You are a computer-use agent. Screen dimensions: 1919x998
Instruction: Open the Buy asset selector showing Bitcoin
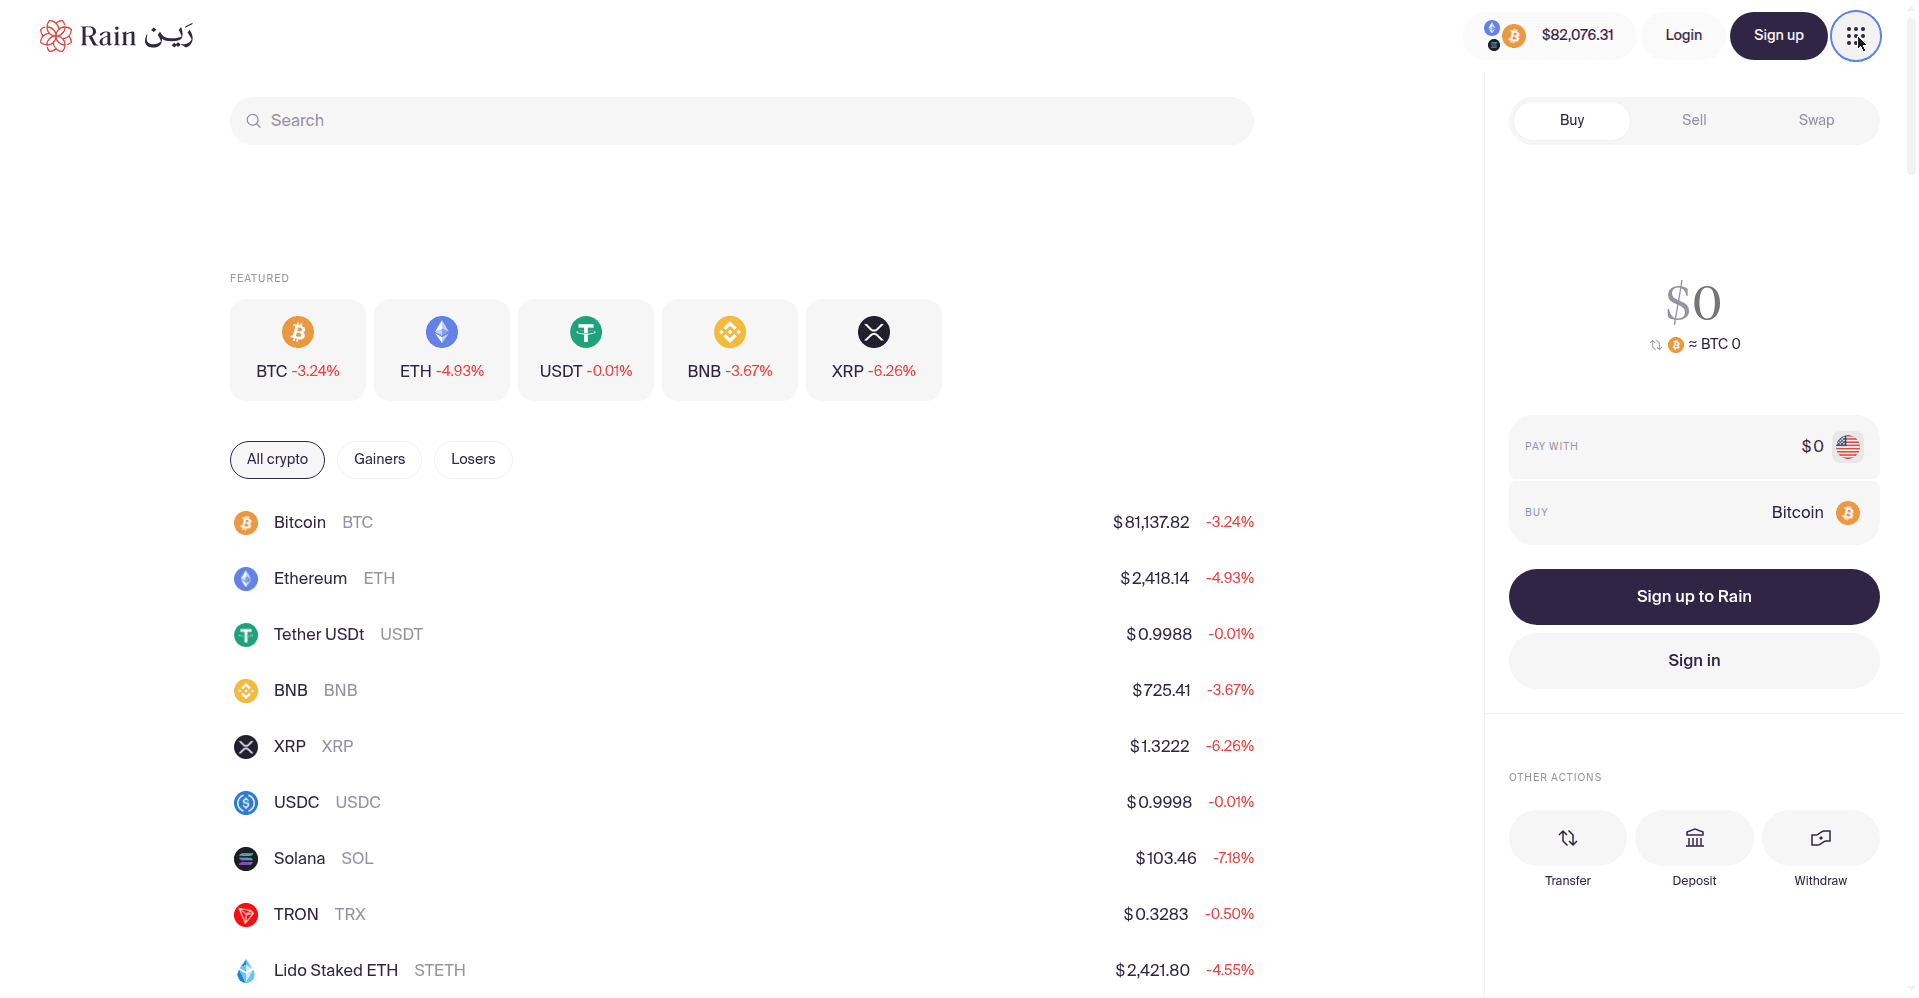click(1694, 513)
